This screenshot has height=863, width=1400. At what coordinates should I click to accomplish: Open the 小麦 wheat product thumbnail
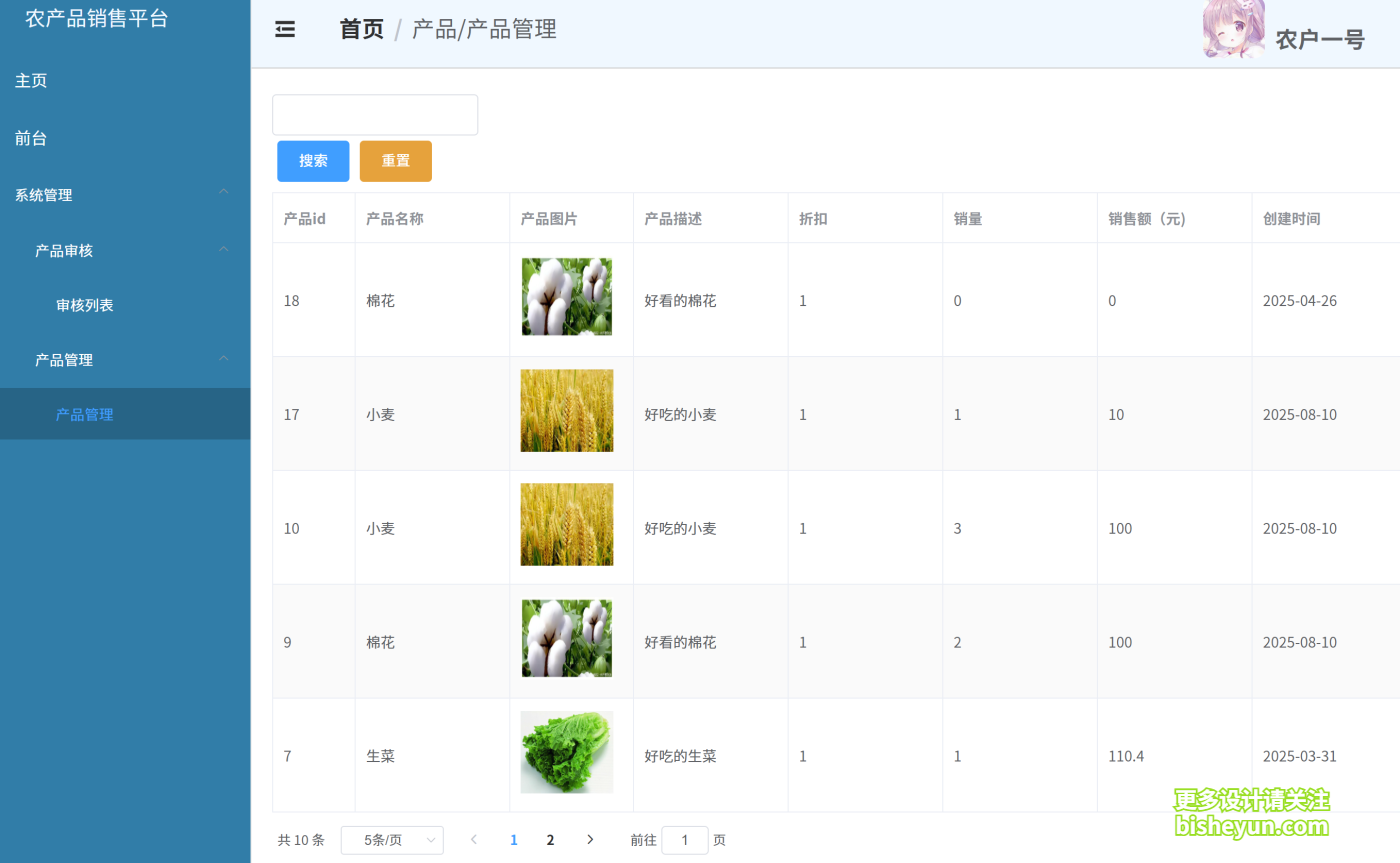click(566, 410)
